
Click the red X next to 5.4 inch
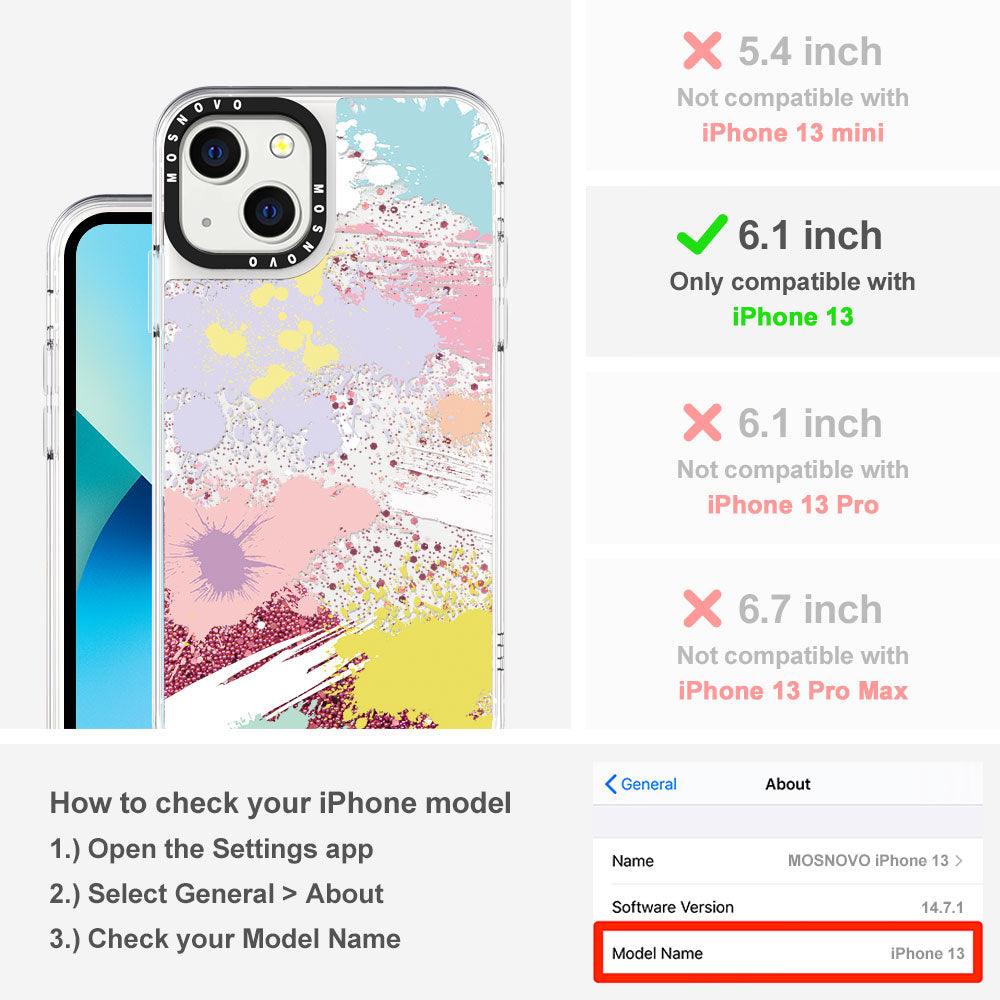pyautogui.click(x=702, y=50)
